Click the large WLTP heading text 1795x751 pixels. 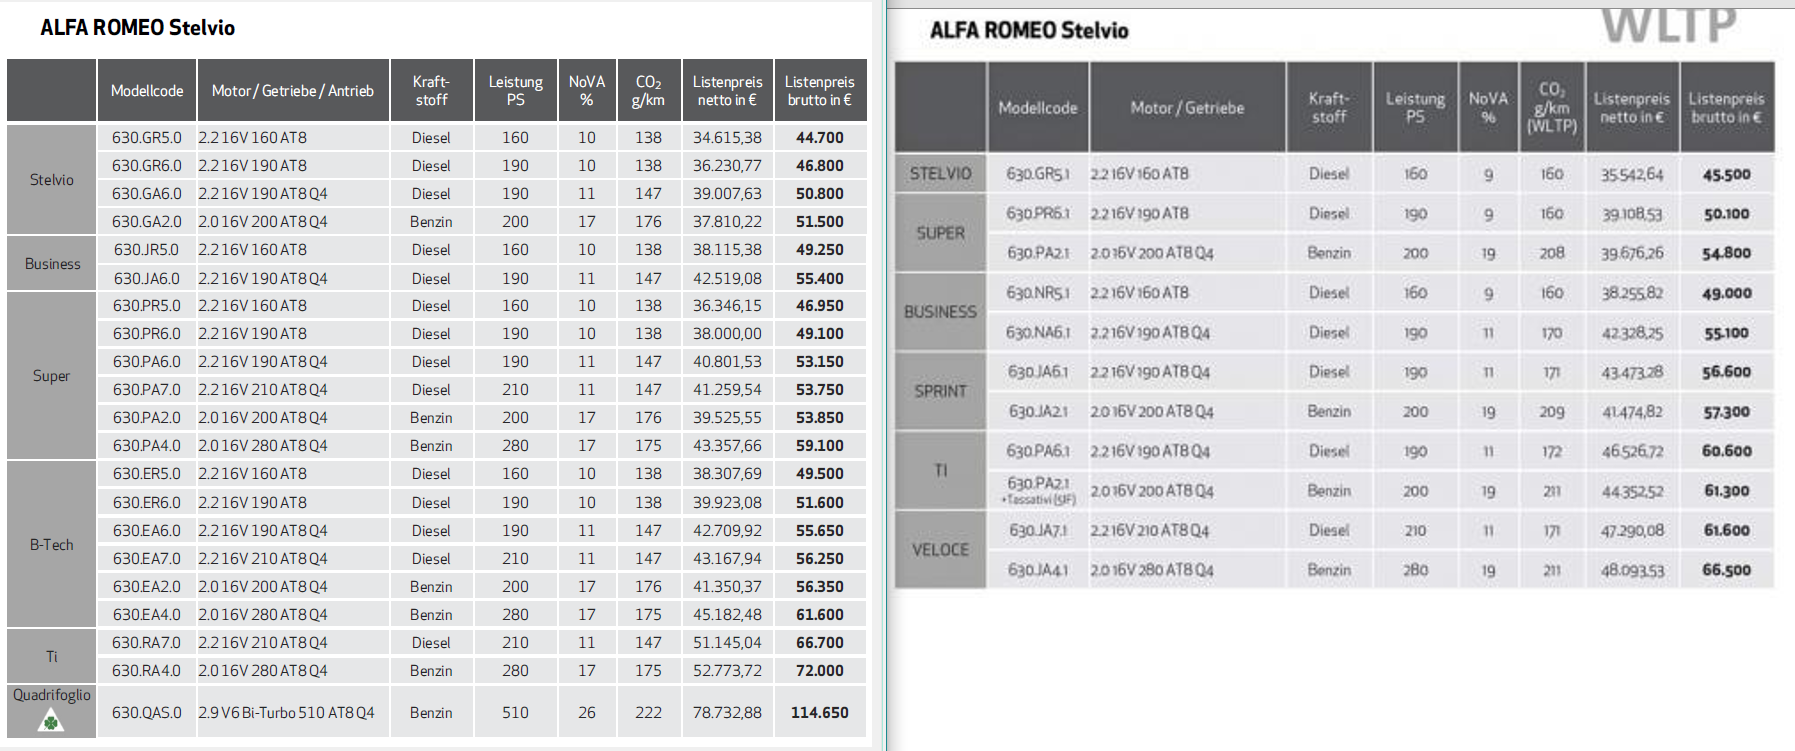[x=1669, y=26]
